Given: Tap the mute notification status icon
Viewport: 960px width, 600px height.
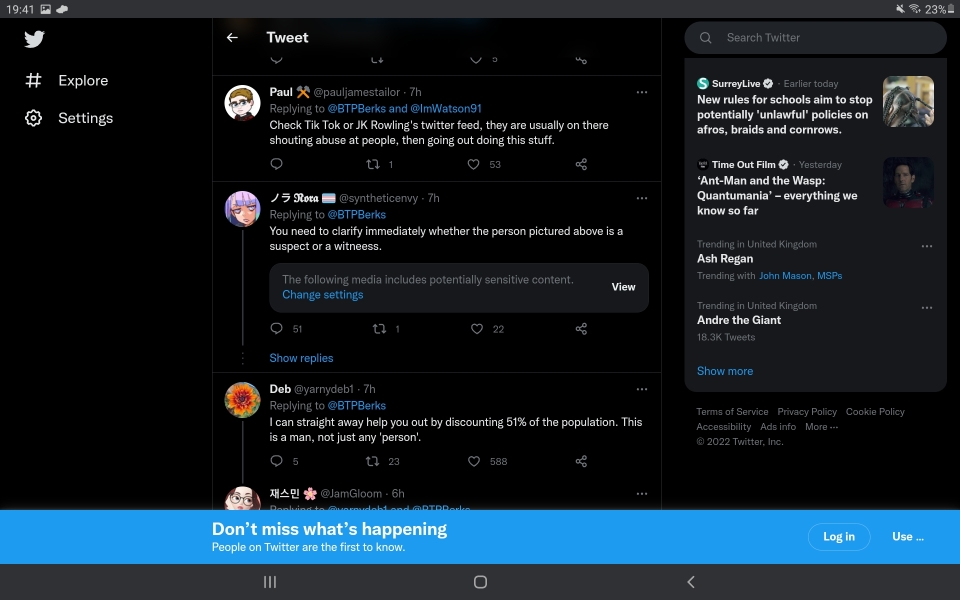Looking at the screenshot, I should [900, 9].
